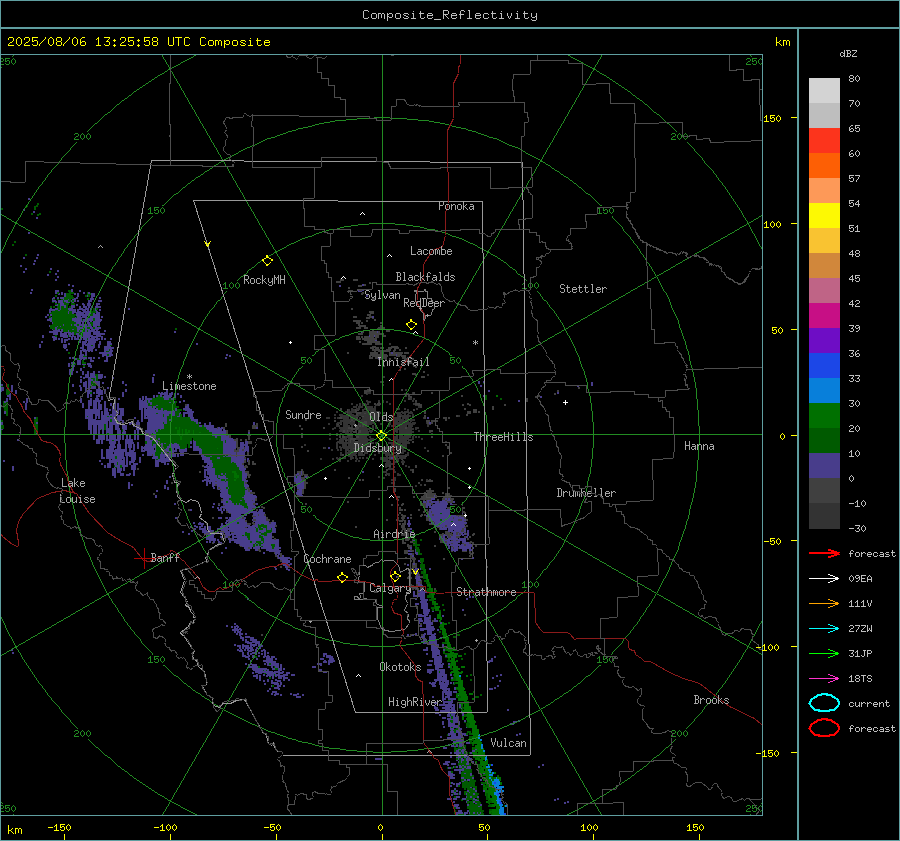
Task: Click the Calgary city label
Action: coord(390,588)
